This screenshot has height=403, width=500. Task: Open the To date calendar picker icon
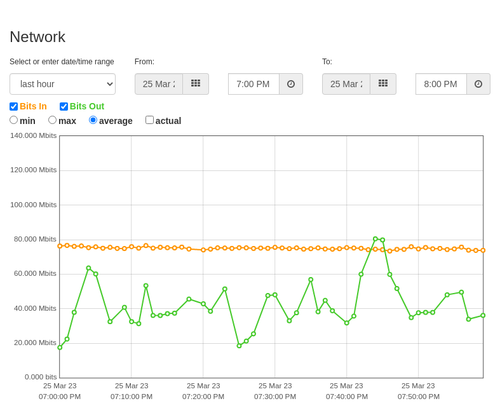(x=383, y=84)
